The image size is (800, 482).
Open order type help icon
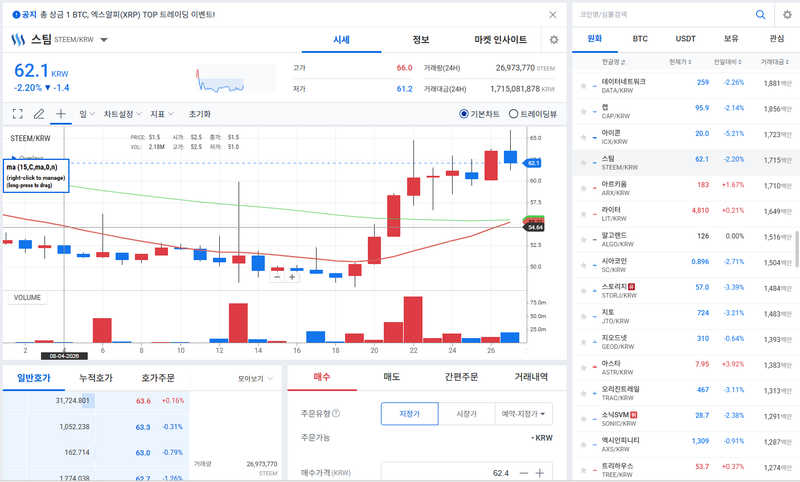pyautogui.click(x=336, y=413)
